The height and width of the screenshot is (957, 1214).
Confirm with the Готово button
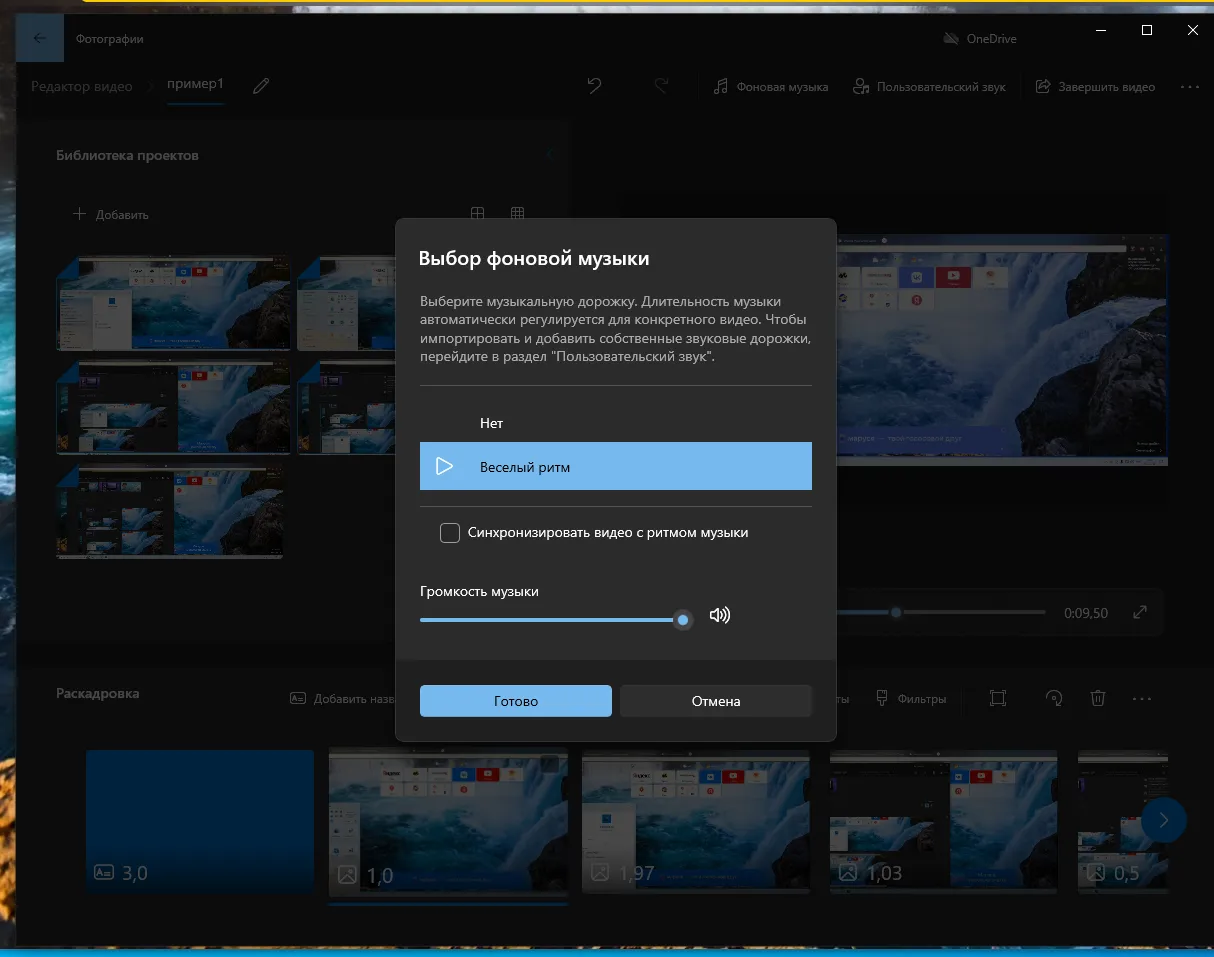(x=515, y=701)
